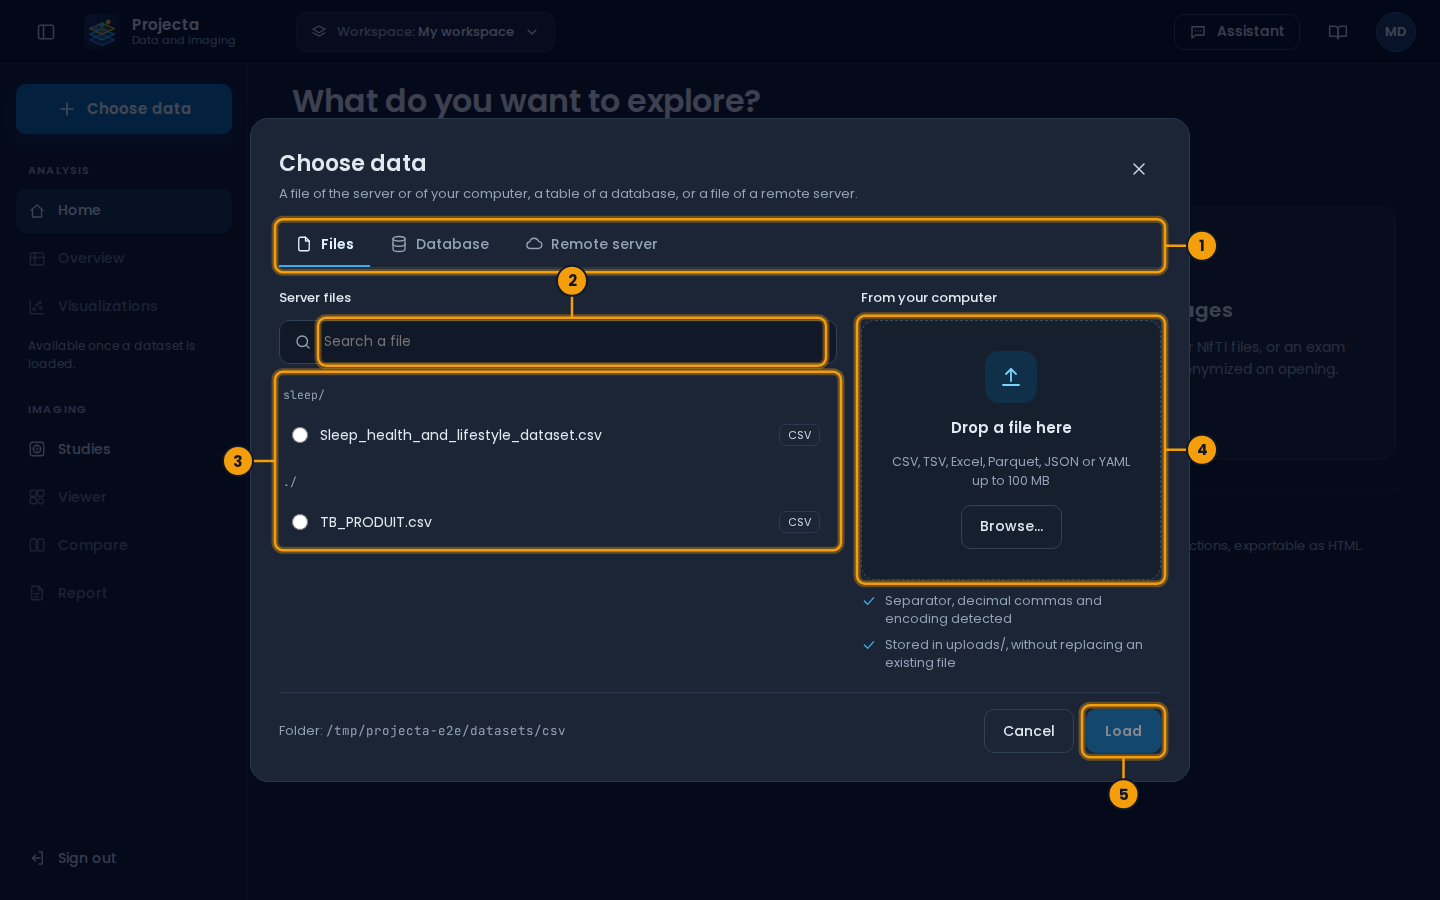Close the Choose data dialog
Screen dimensions: 1440x900
1139,169
